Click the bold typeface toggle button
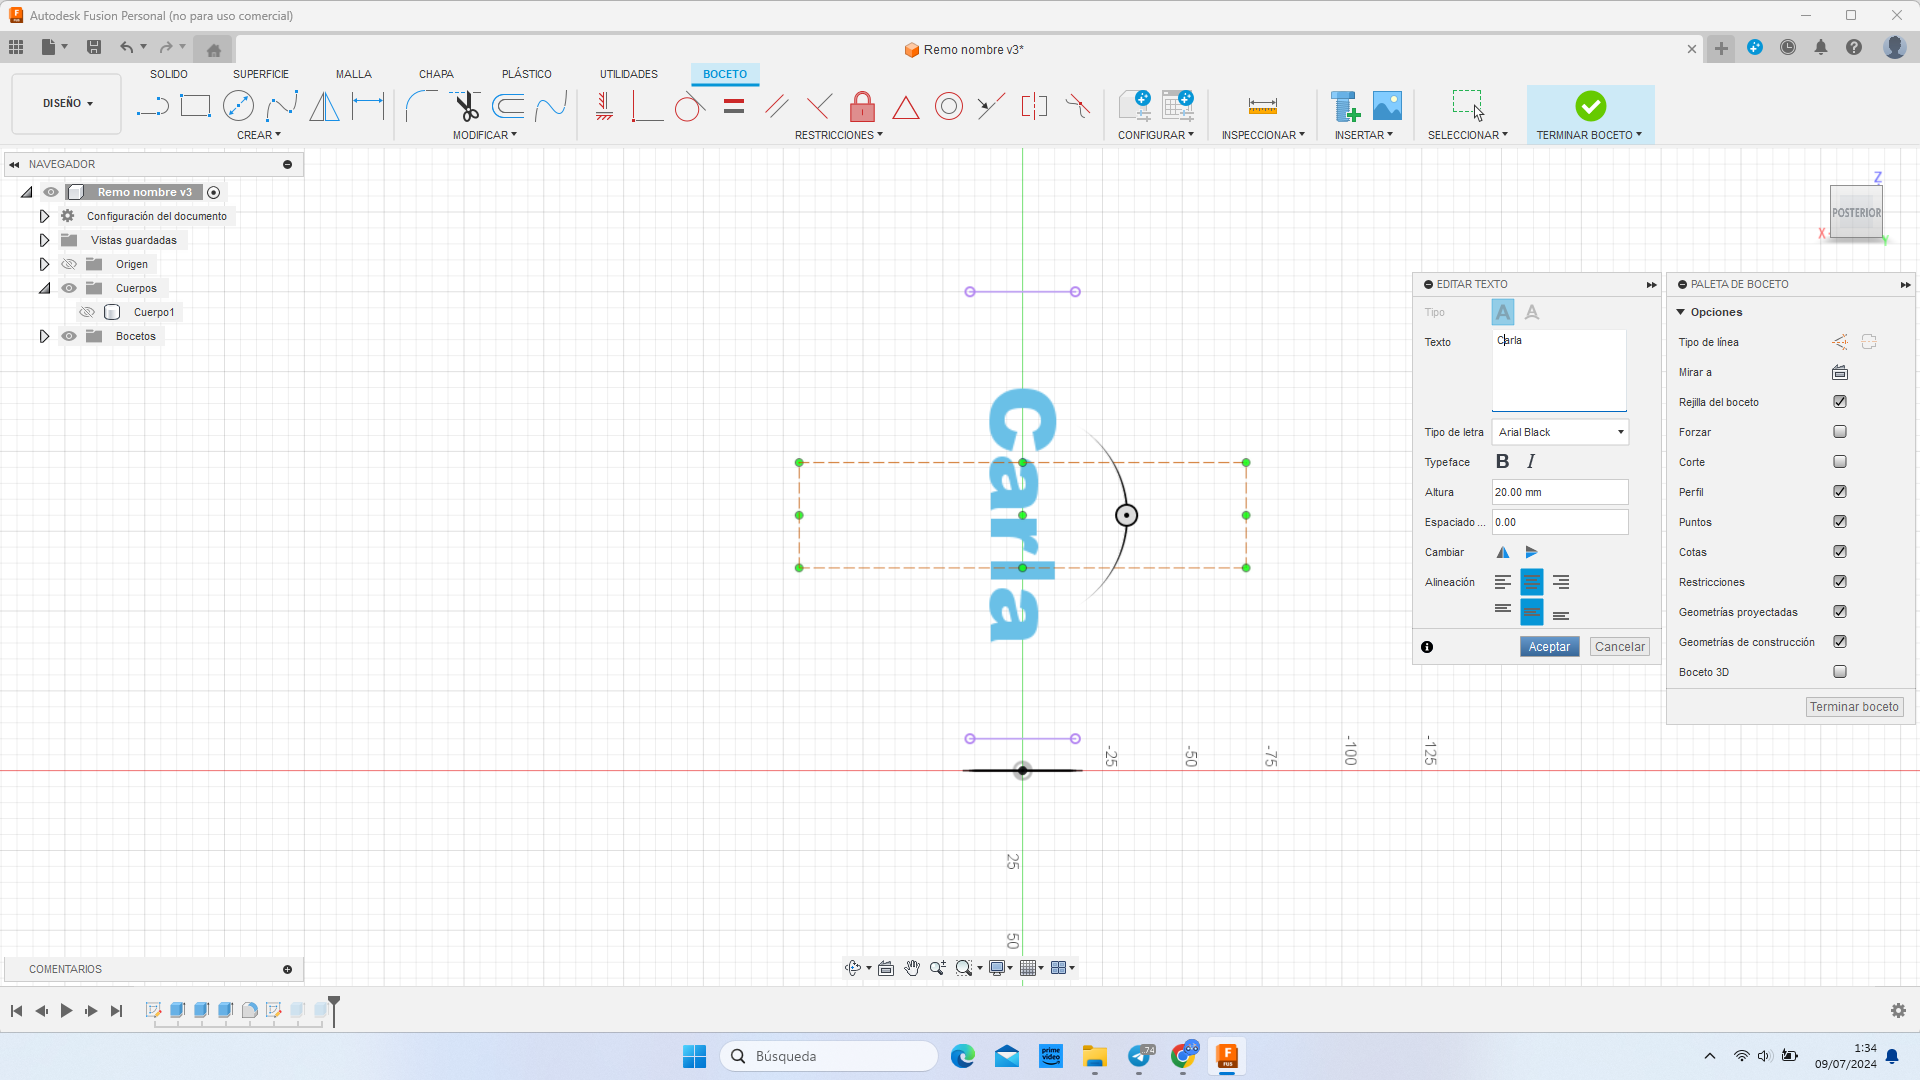The width and height of the screenshot is (1920, 1080). pyautogui.click(x=1503, y=462)
